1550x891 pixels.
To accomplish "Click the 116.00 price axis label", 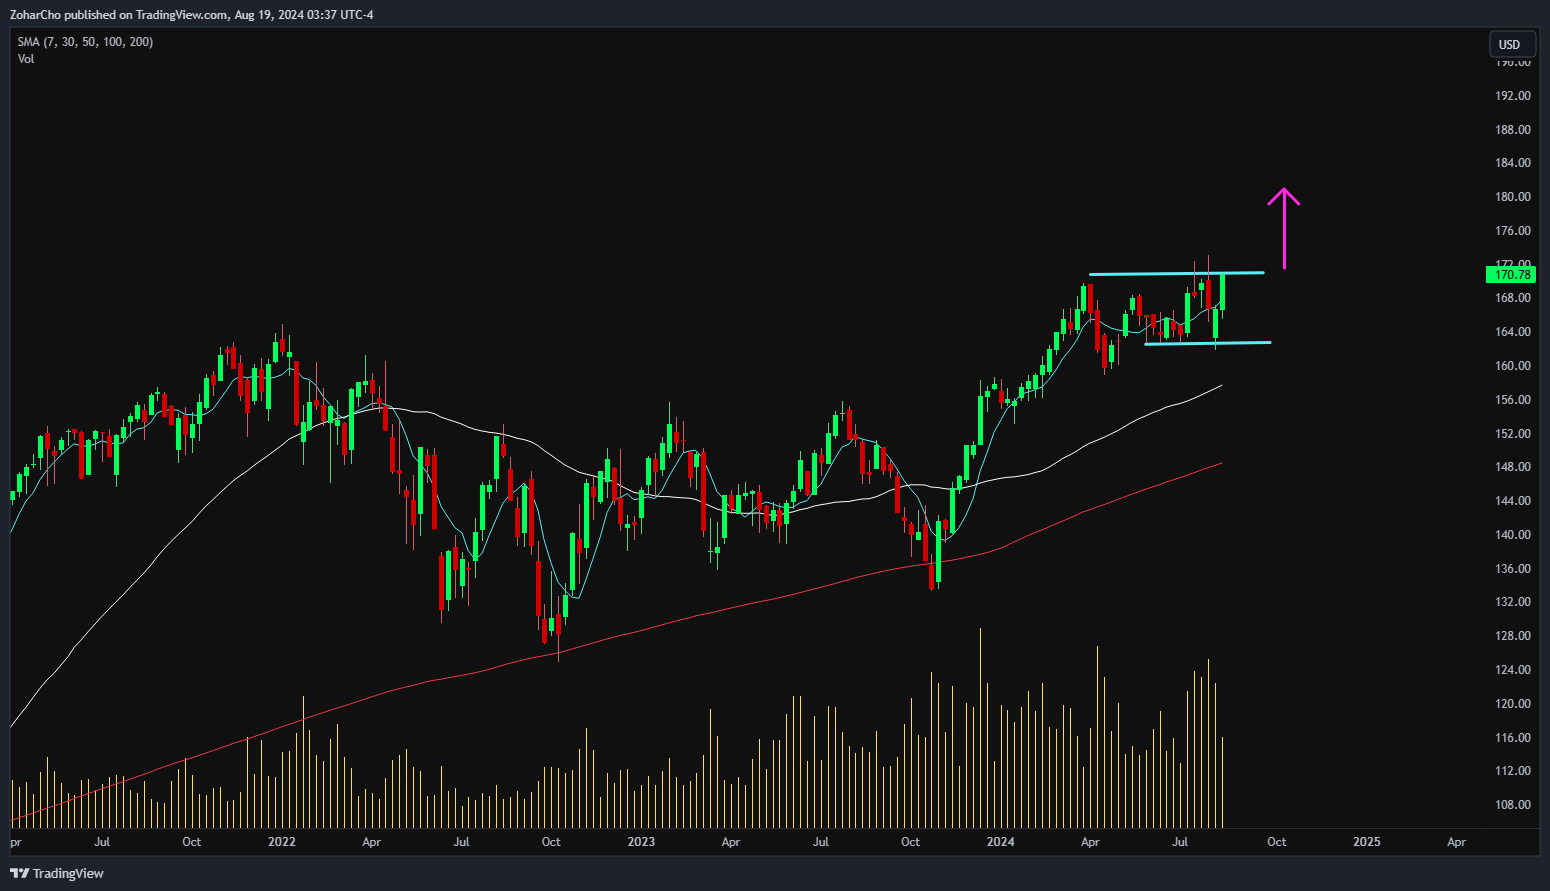I will (x=1512, y=738).
